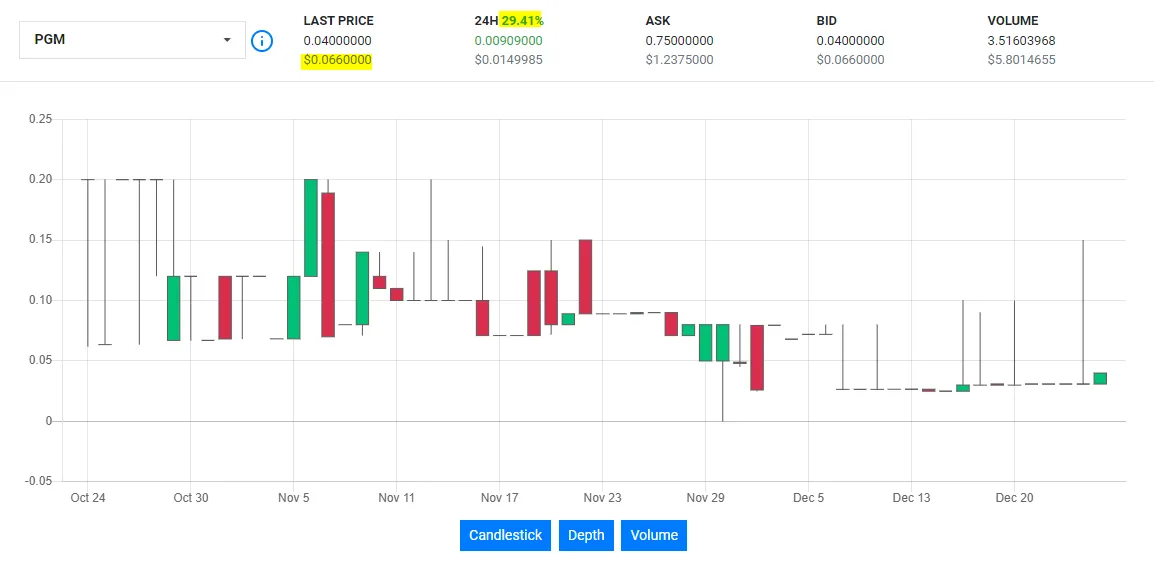Click the 0.25 price axis label

click(x=40, y=119)
